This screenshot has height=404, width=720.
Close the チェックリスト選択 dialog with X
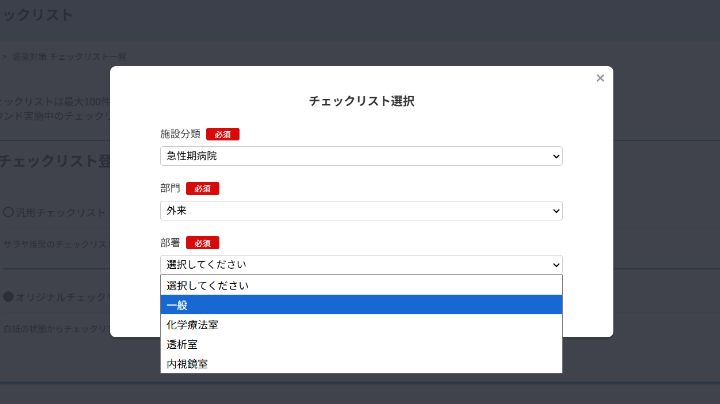pyautogui.click(x=600, y=78)
